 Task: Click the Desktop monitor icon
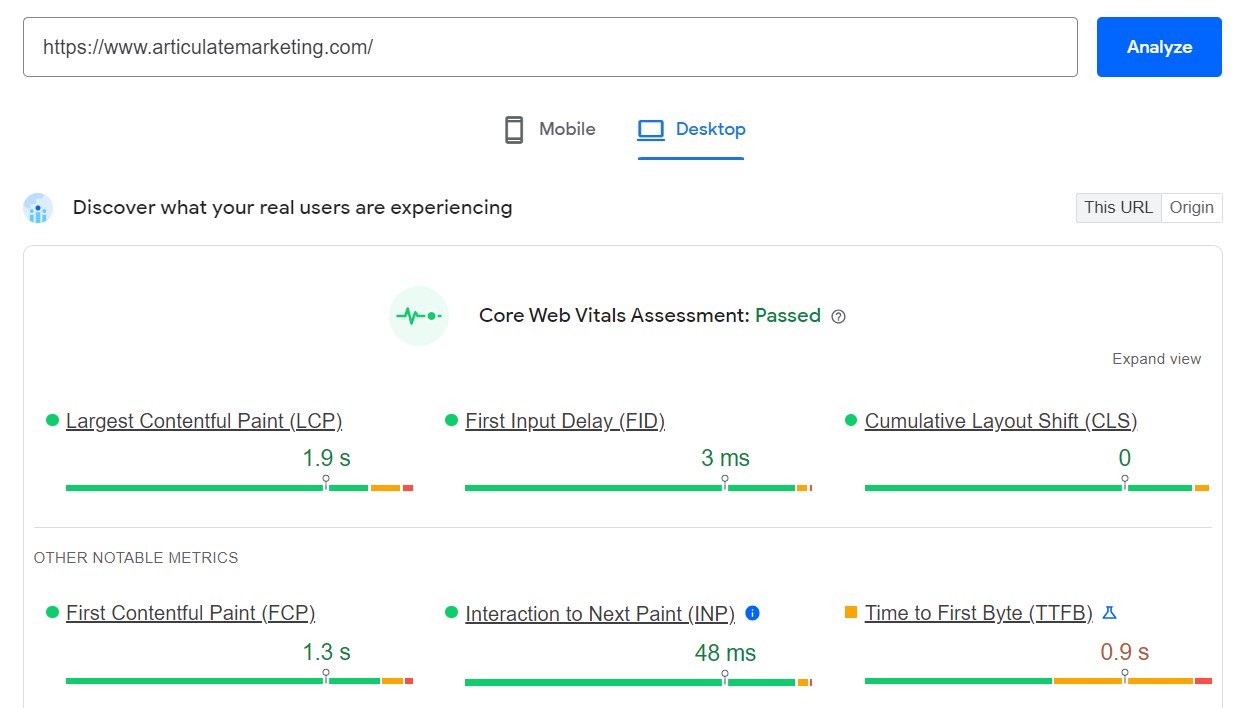point(651,129)
